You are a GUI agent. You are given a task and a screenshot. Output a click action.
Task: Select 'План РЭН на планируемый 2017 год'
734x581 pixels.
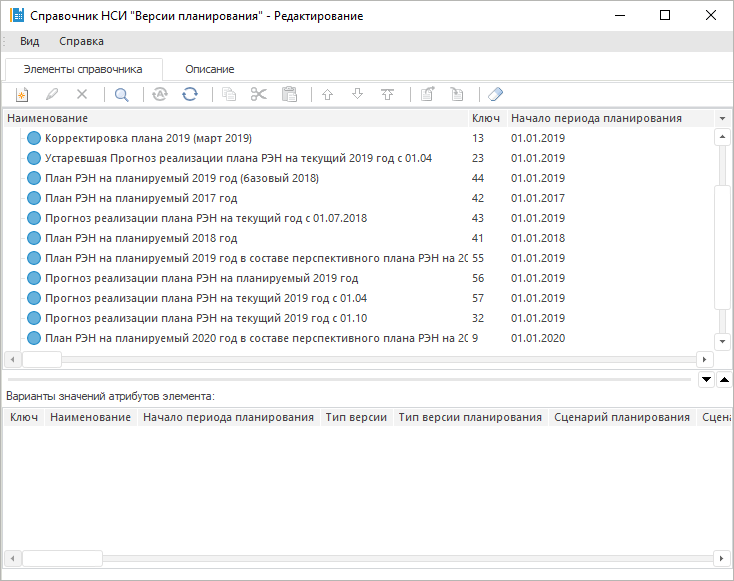click(x=141, y=198)
